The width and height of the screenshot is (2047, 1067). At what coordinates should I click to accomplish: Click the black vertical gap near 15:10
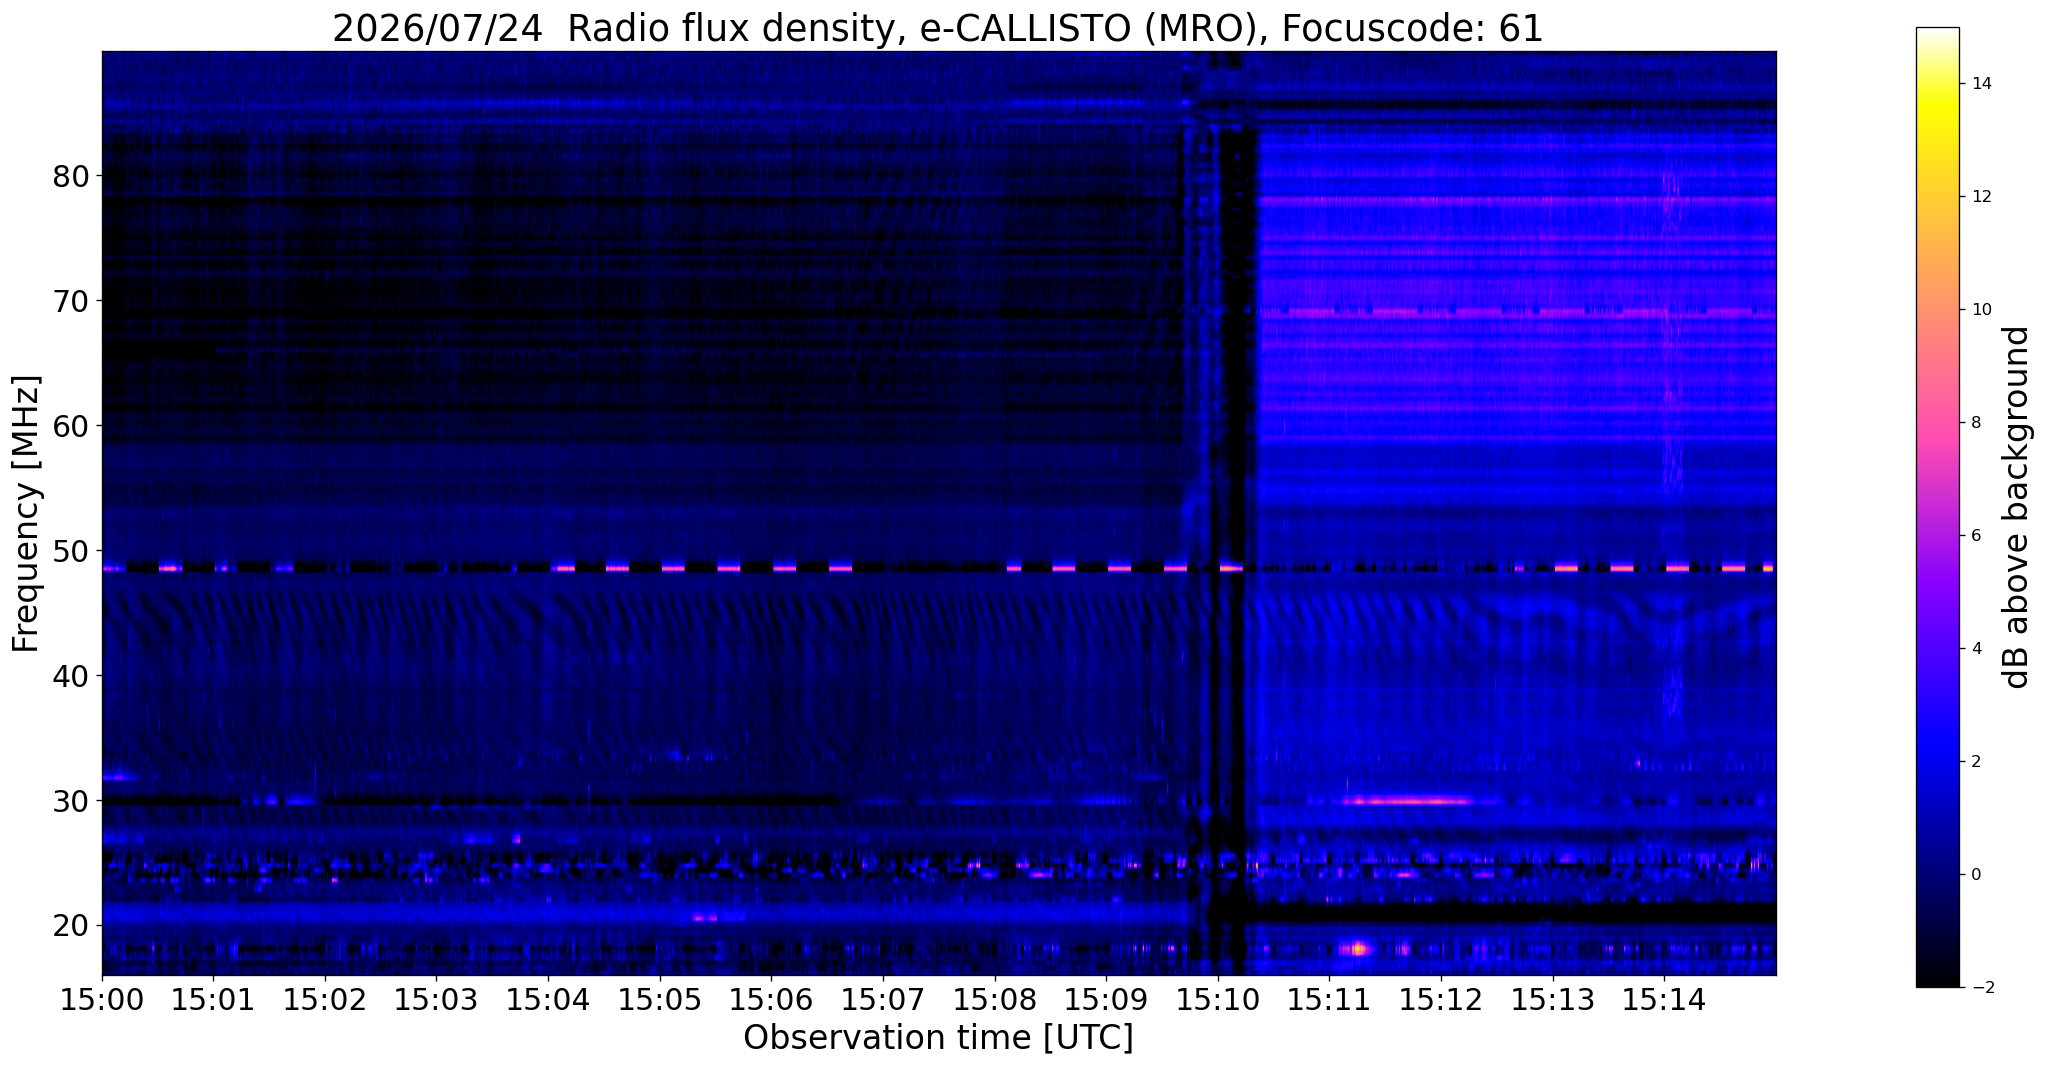click(x=1237, y=500)
